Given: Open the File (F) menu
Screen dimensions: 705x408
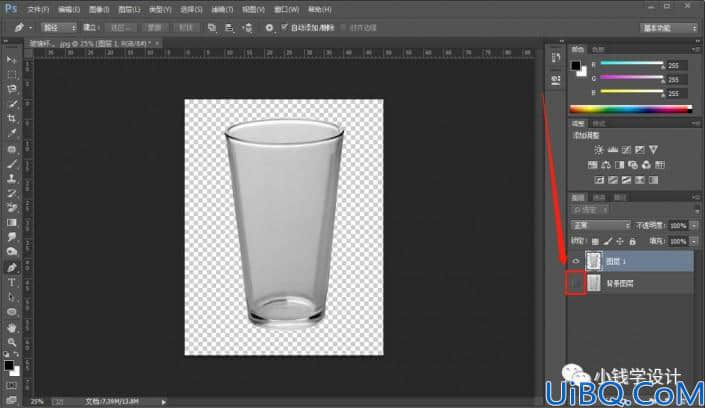Looking at the screenshot, I should point(38,9).
